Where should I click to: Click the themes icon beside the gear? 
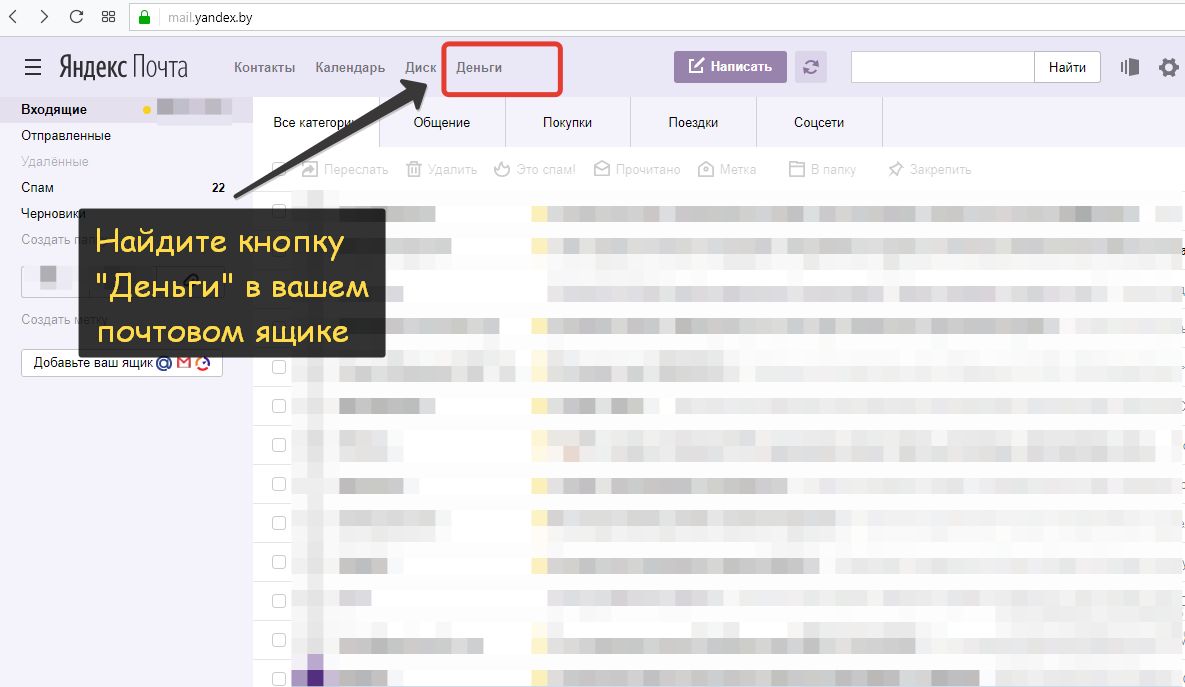1130,67
